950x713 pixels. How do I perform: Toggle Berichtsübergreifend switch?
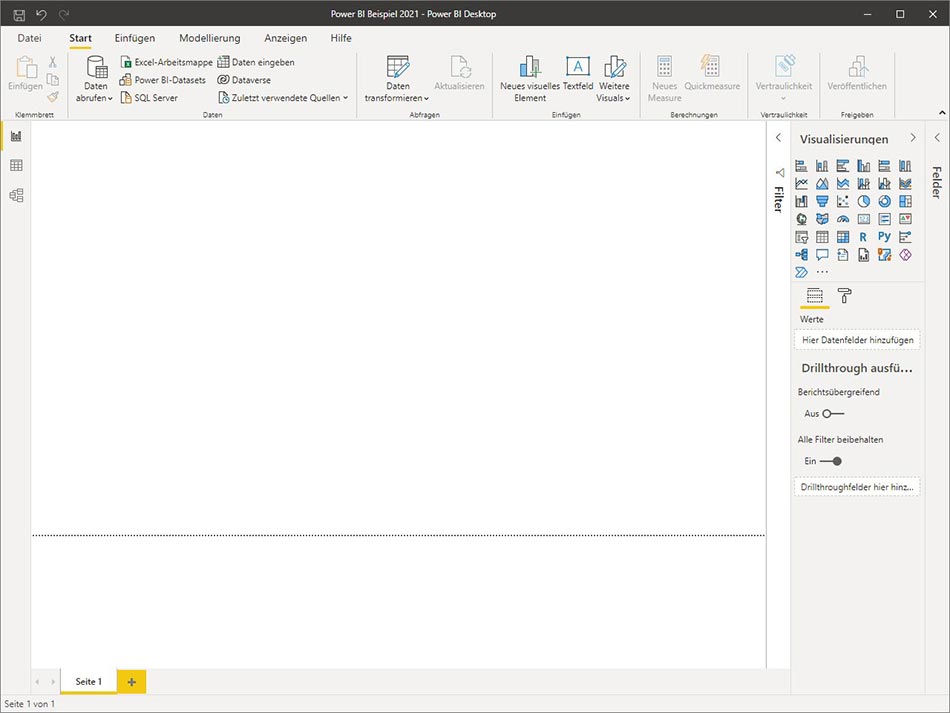(833, 414)
